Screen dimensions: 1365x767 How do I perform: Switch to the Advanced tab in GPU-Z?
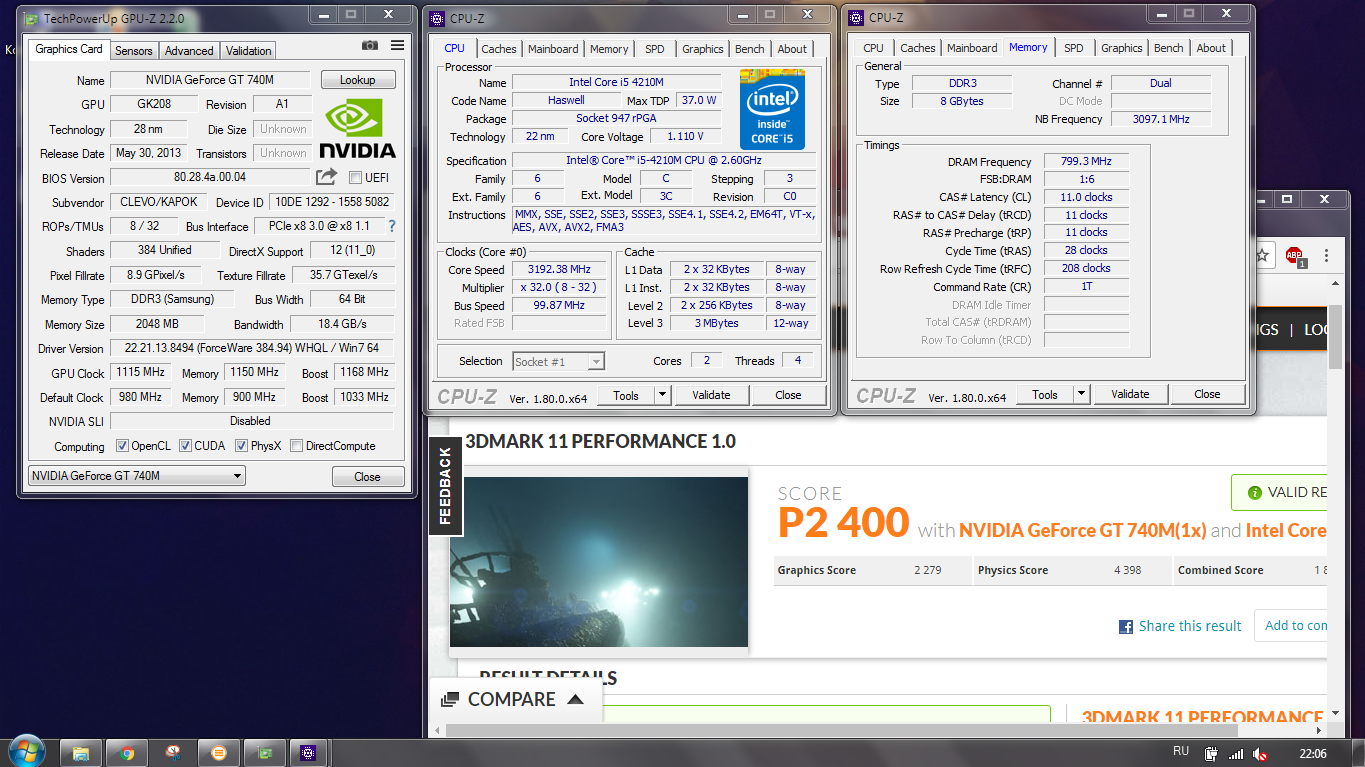click(x=189, y=51)
